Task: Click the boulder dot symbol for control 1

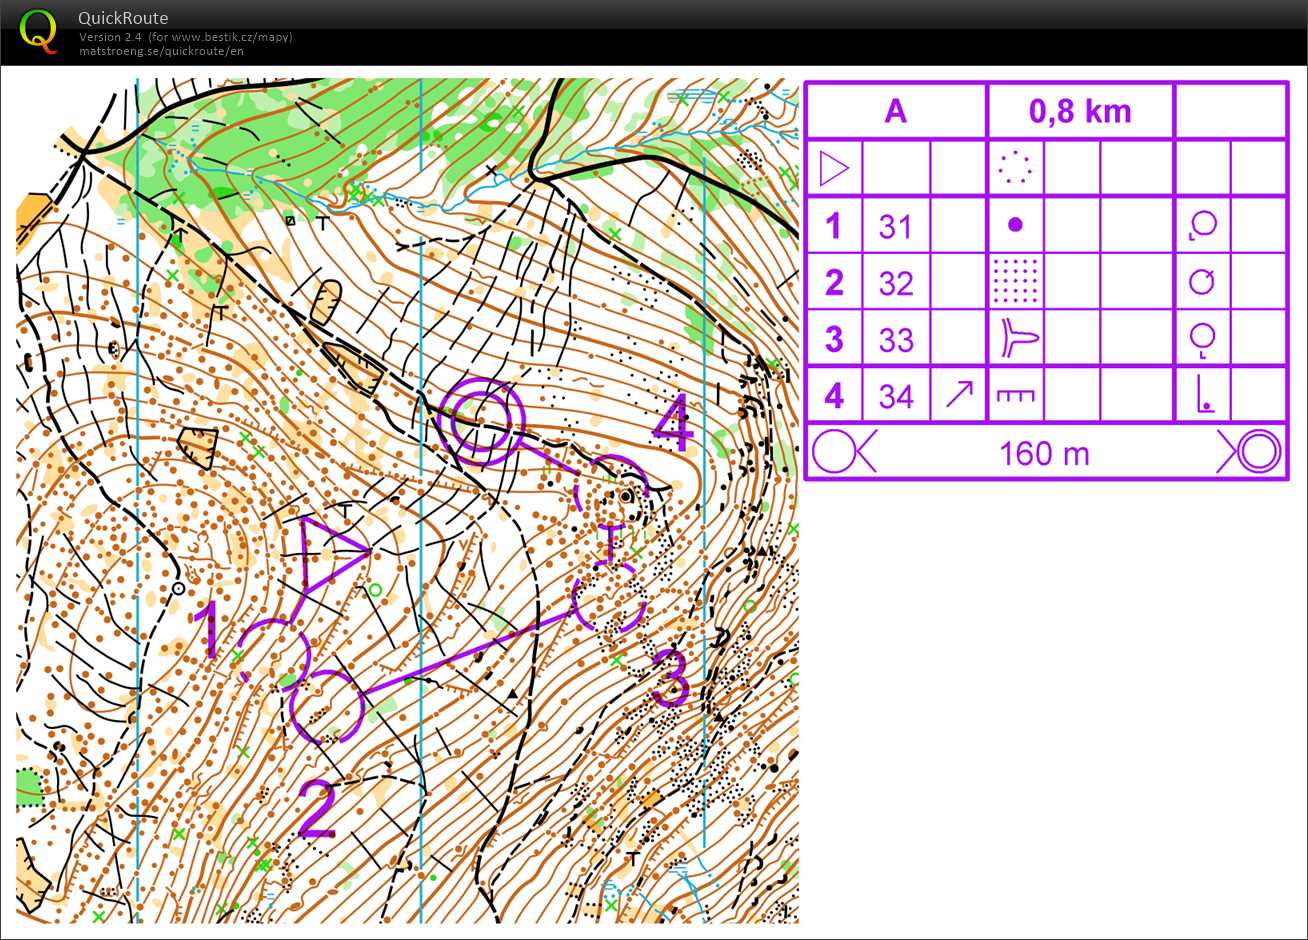Action: (1015, 225)
